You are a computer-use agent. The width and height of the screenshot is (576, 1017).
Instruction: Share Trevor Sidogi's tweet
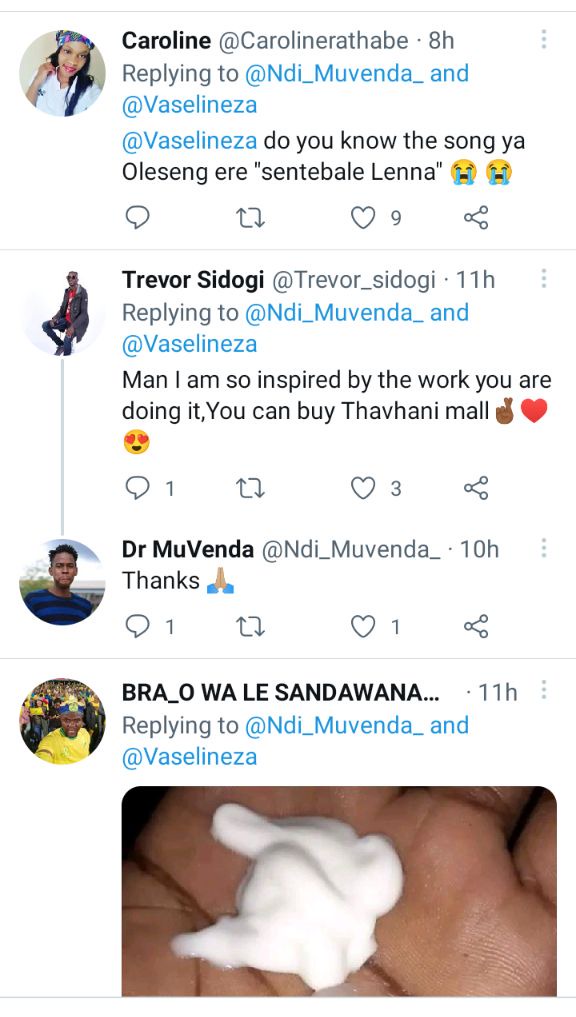476,488
